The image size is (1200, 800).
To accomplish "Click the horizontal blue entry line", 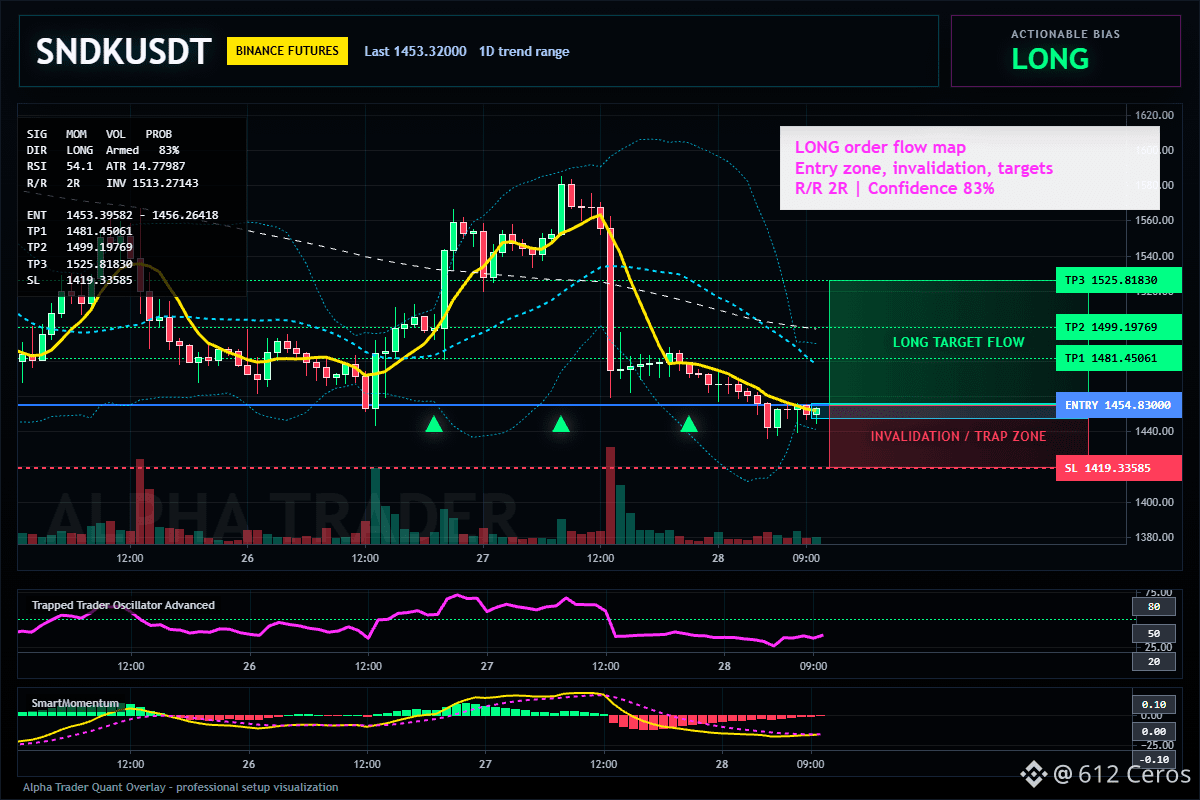I will tap(536, 405).
